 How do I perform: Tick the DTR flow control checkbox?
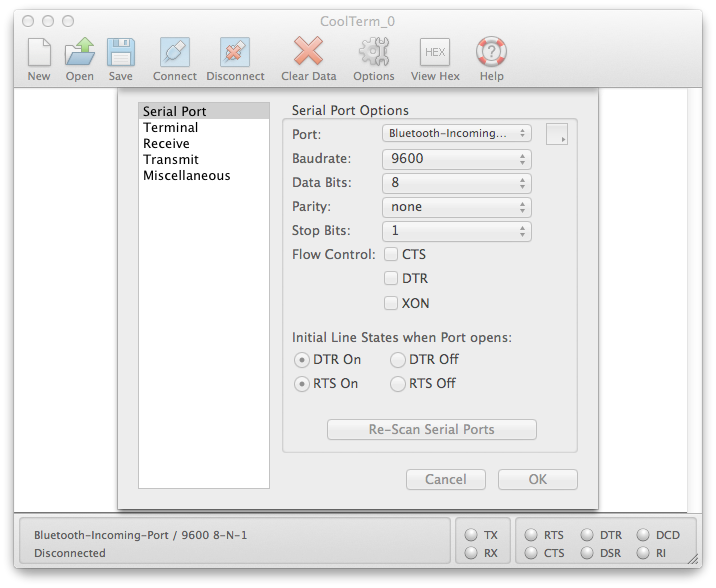coord(392,279)
